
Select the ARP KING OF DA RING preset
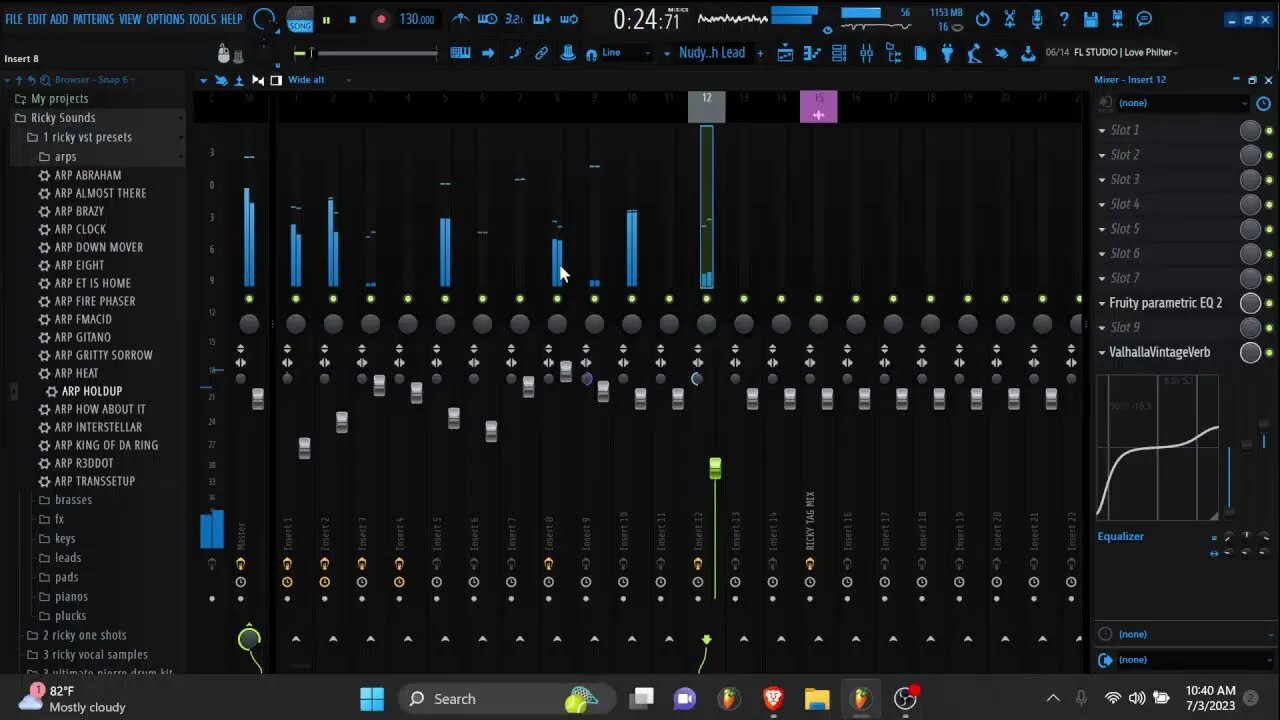click(106, 445)
